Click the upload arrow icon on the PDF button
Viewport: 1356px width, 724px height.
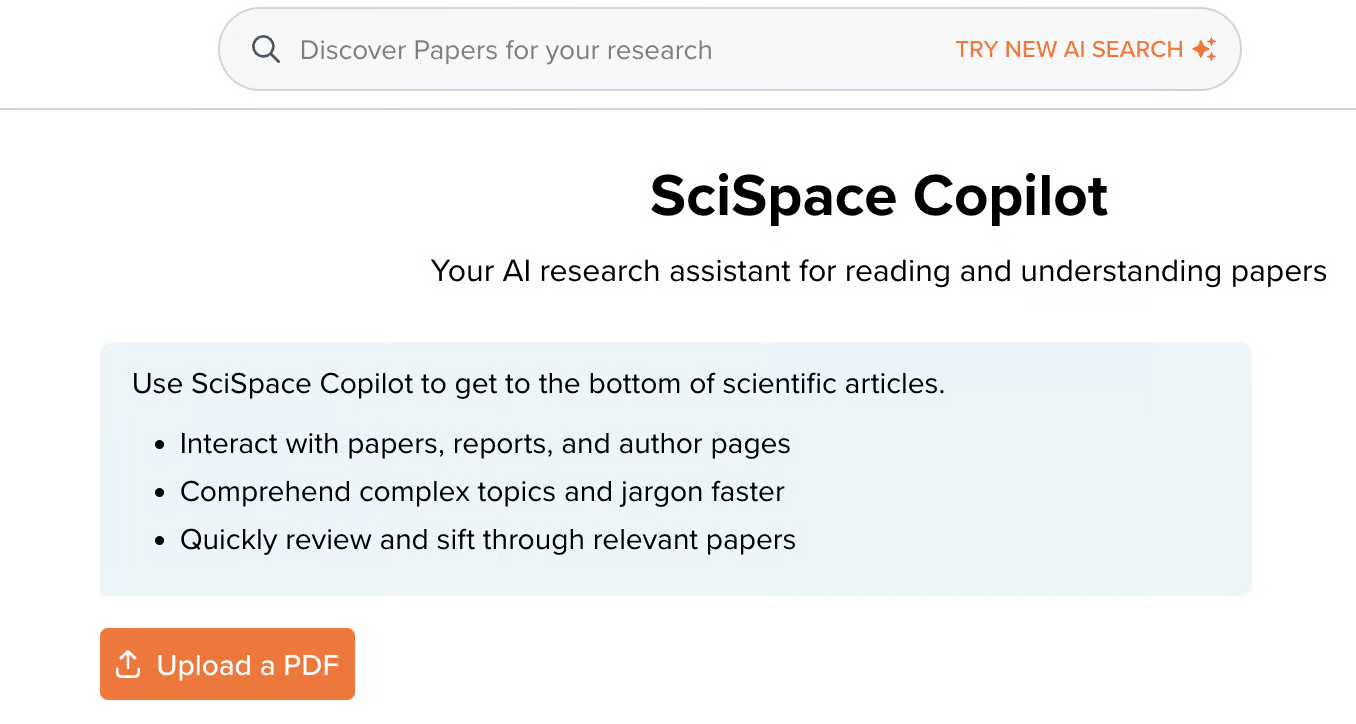[x=128, y=664]
